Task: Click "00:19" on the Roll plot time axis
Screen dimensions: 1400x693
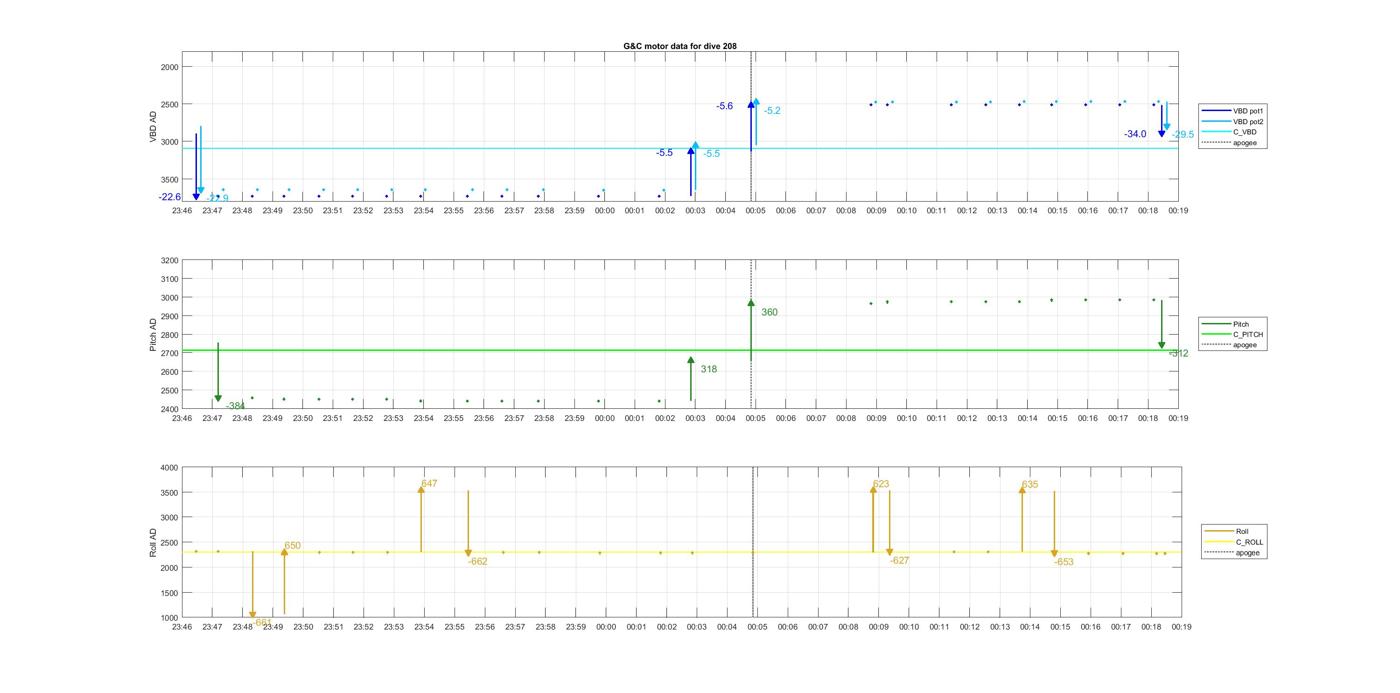Action: coord(1180,627)
